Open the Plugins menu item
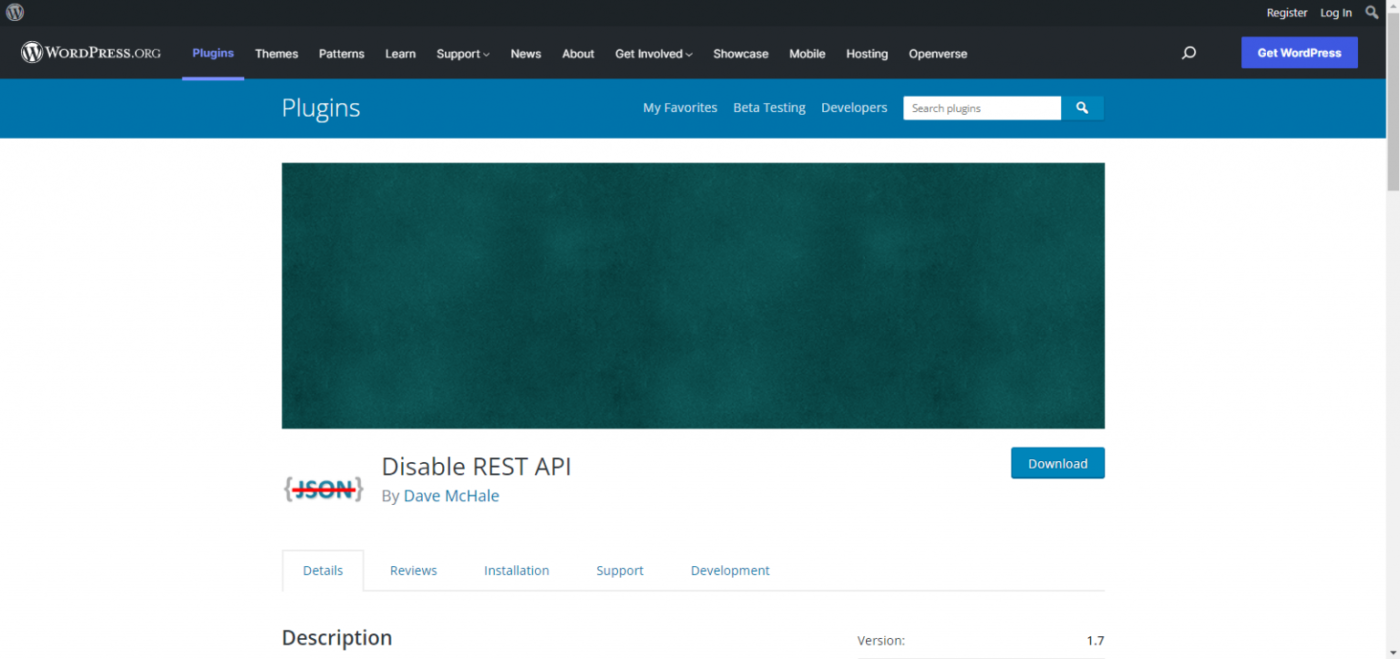This screenshot has height=659, width=1400. (213, 53)
